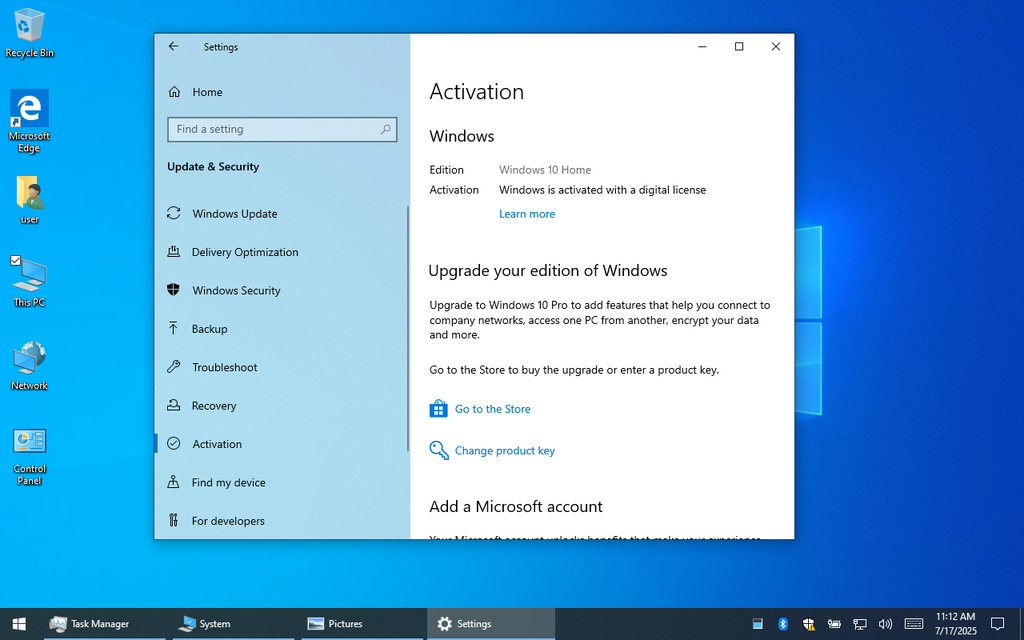Screen dimensions: 1024x640
Task: Click the Learn more link
Action: pyautogui.click(x=527, y=214)
